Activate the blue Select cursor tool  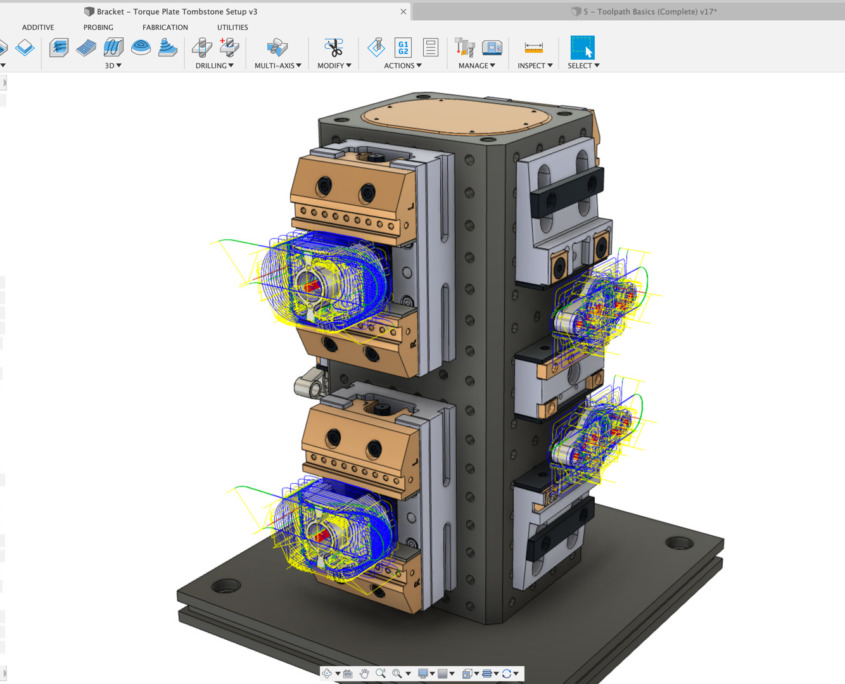tap(583, 47)
